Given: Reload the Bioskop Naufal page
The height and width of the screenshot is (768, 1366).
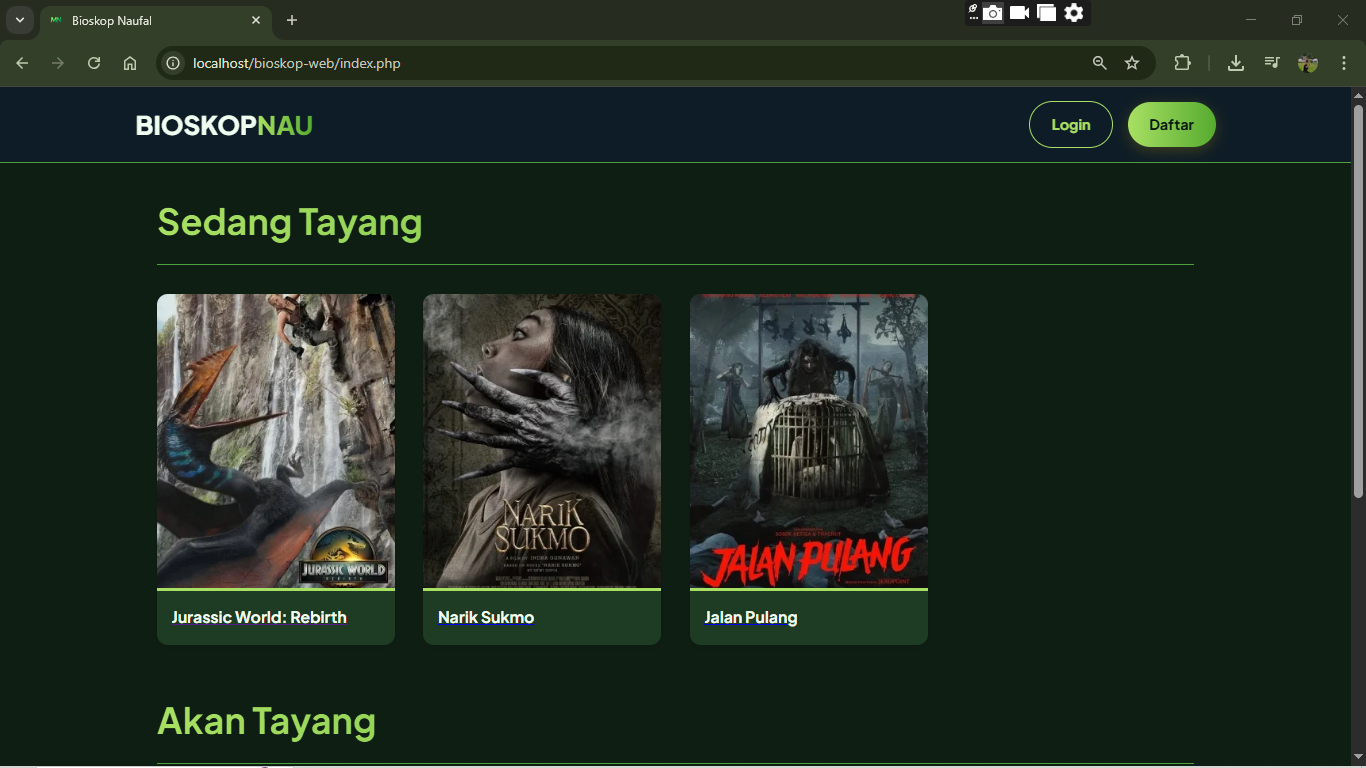Looking at the screenshot, I should tap(94, 62).
